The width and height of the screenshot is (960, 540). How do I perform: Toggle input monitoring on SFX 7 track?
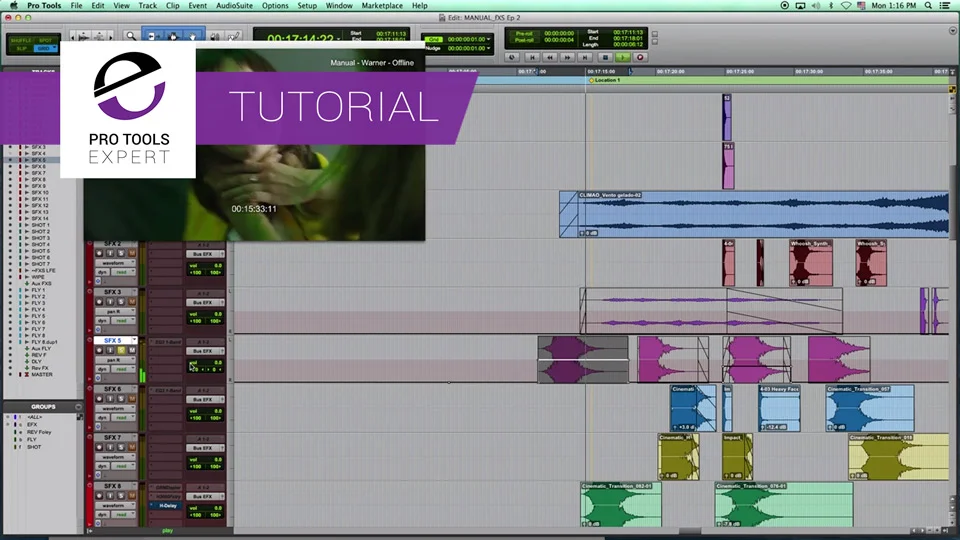coord(110,447)
